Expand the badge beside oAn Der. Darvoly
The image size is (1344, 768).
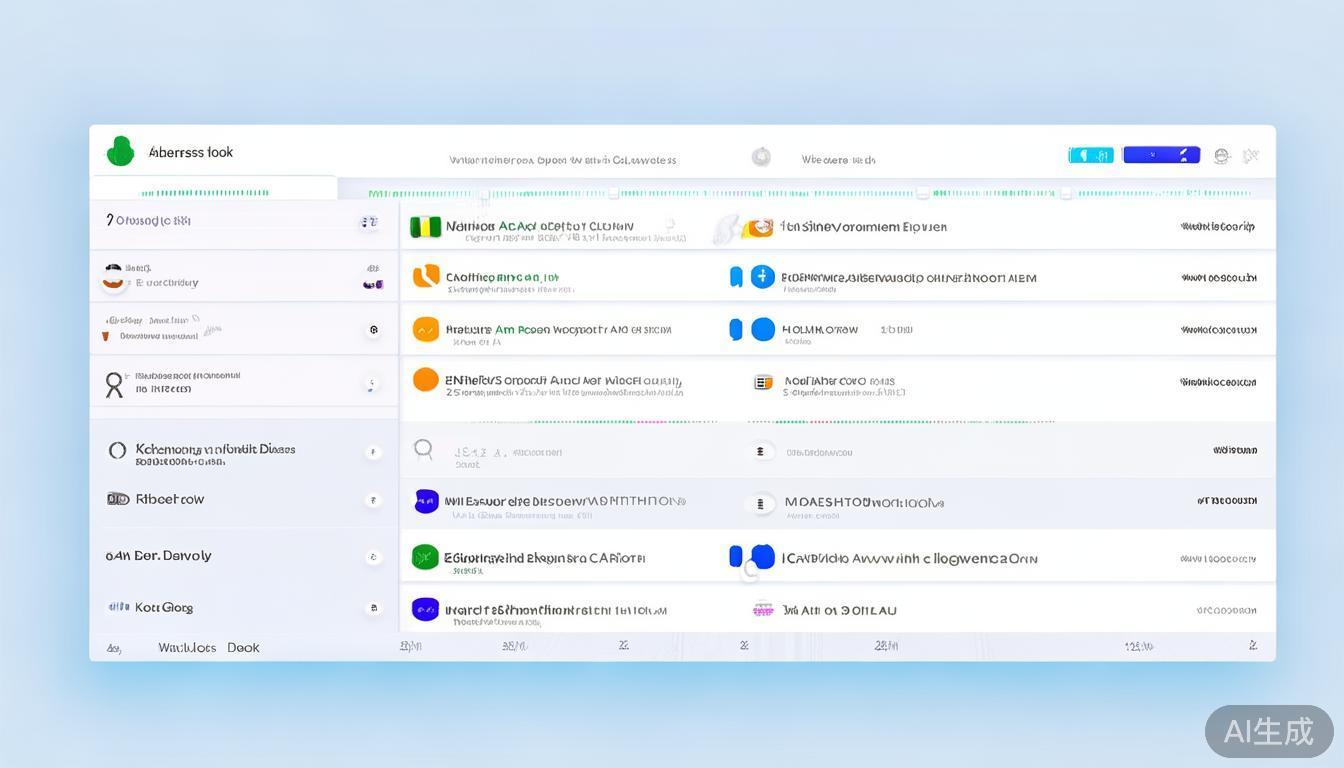point(373,557)
